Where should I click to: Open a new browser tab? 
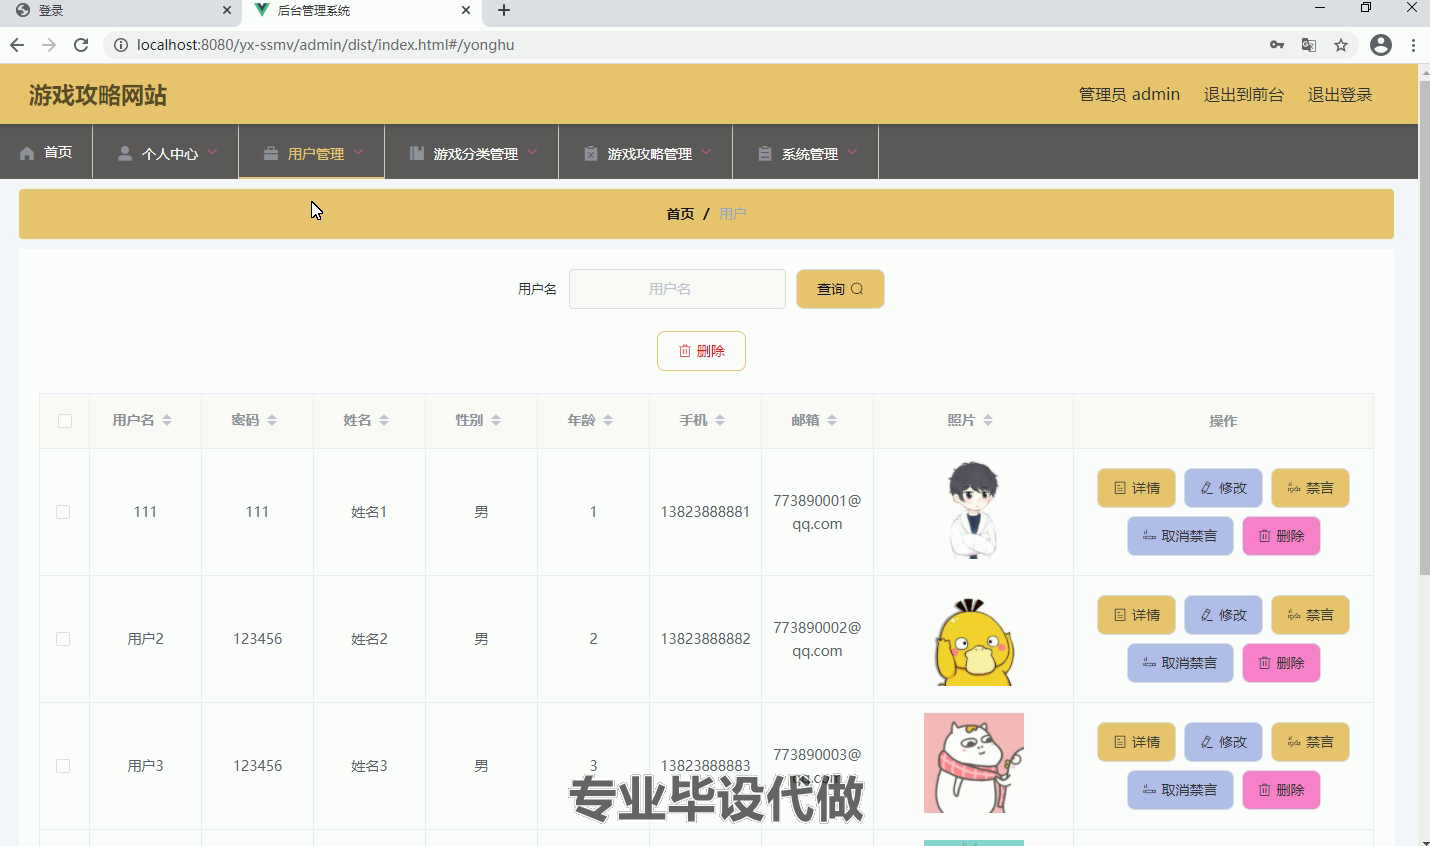tap(504, 10)
